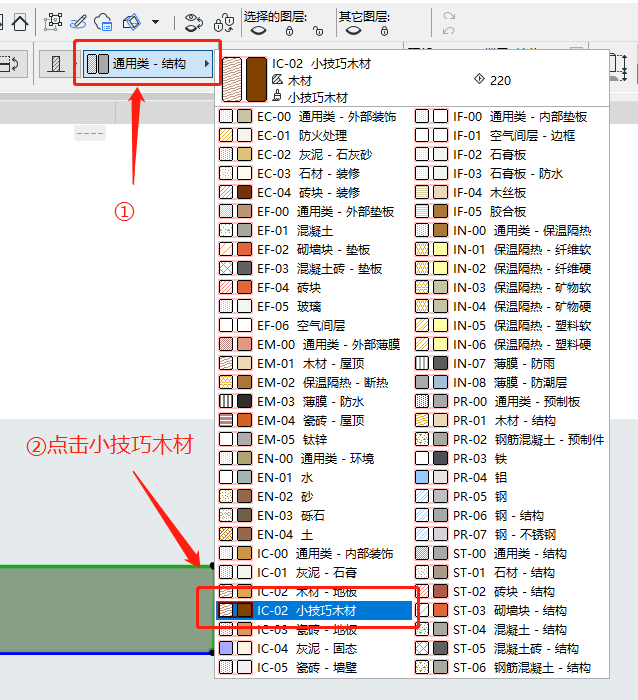Click the home icon in top toolbar
638x700 pixels.
[x=19, y=22]
